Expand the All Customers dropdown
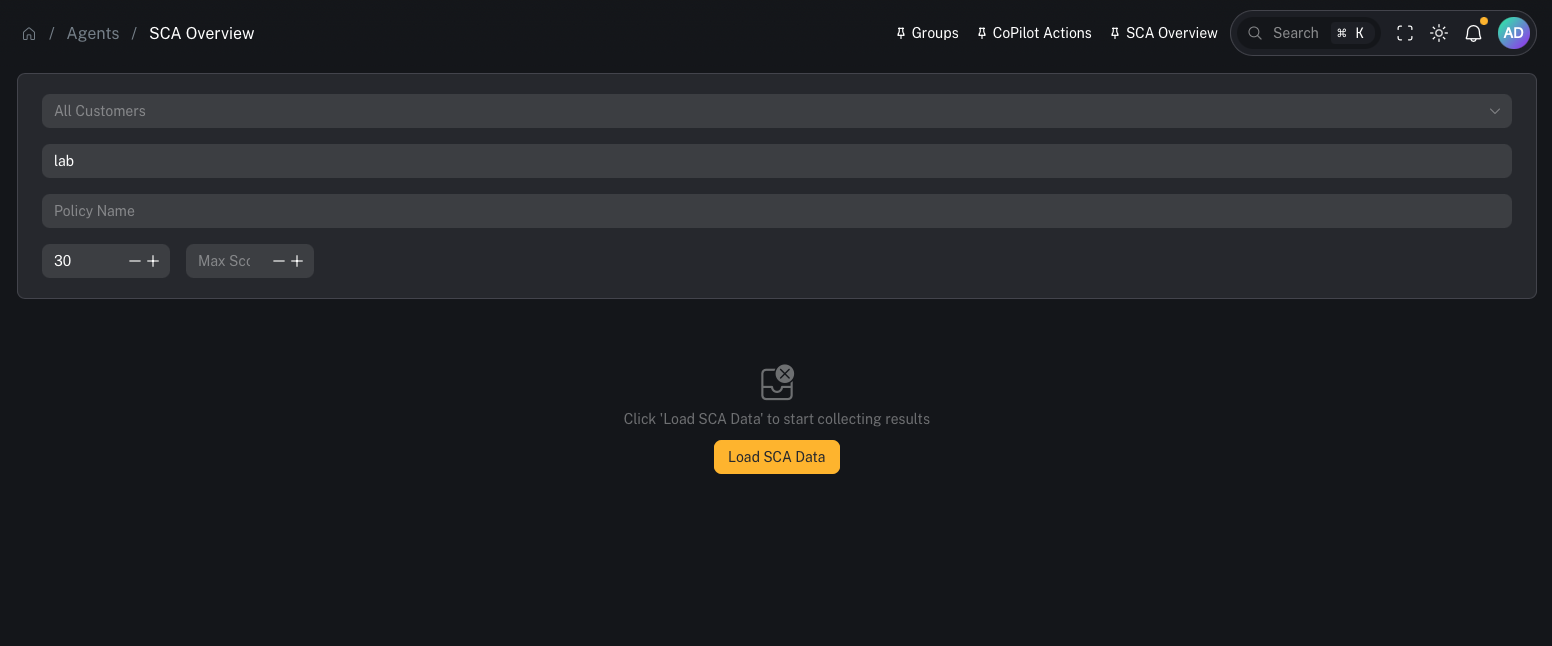Image resolution: width=1552 pixels, height=646 pixels. click(776, 111)
